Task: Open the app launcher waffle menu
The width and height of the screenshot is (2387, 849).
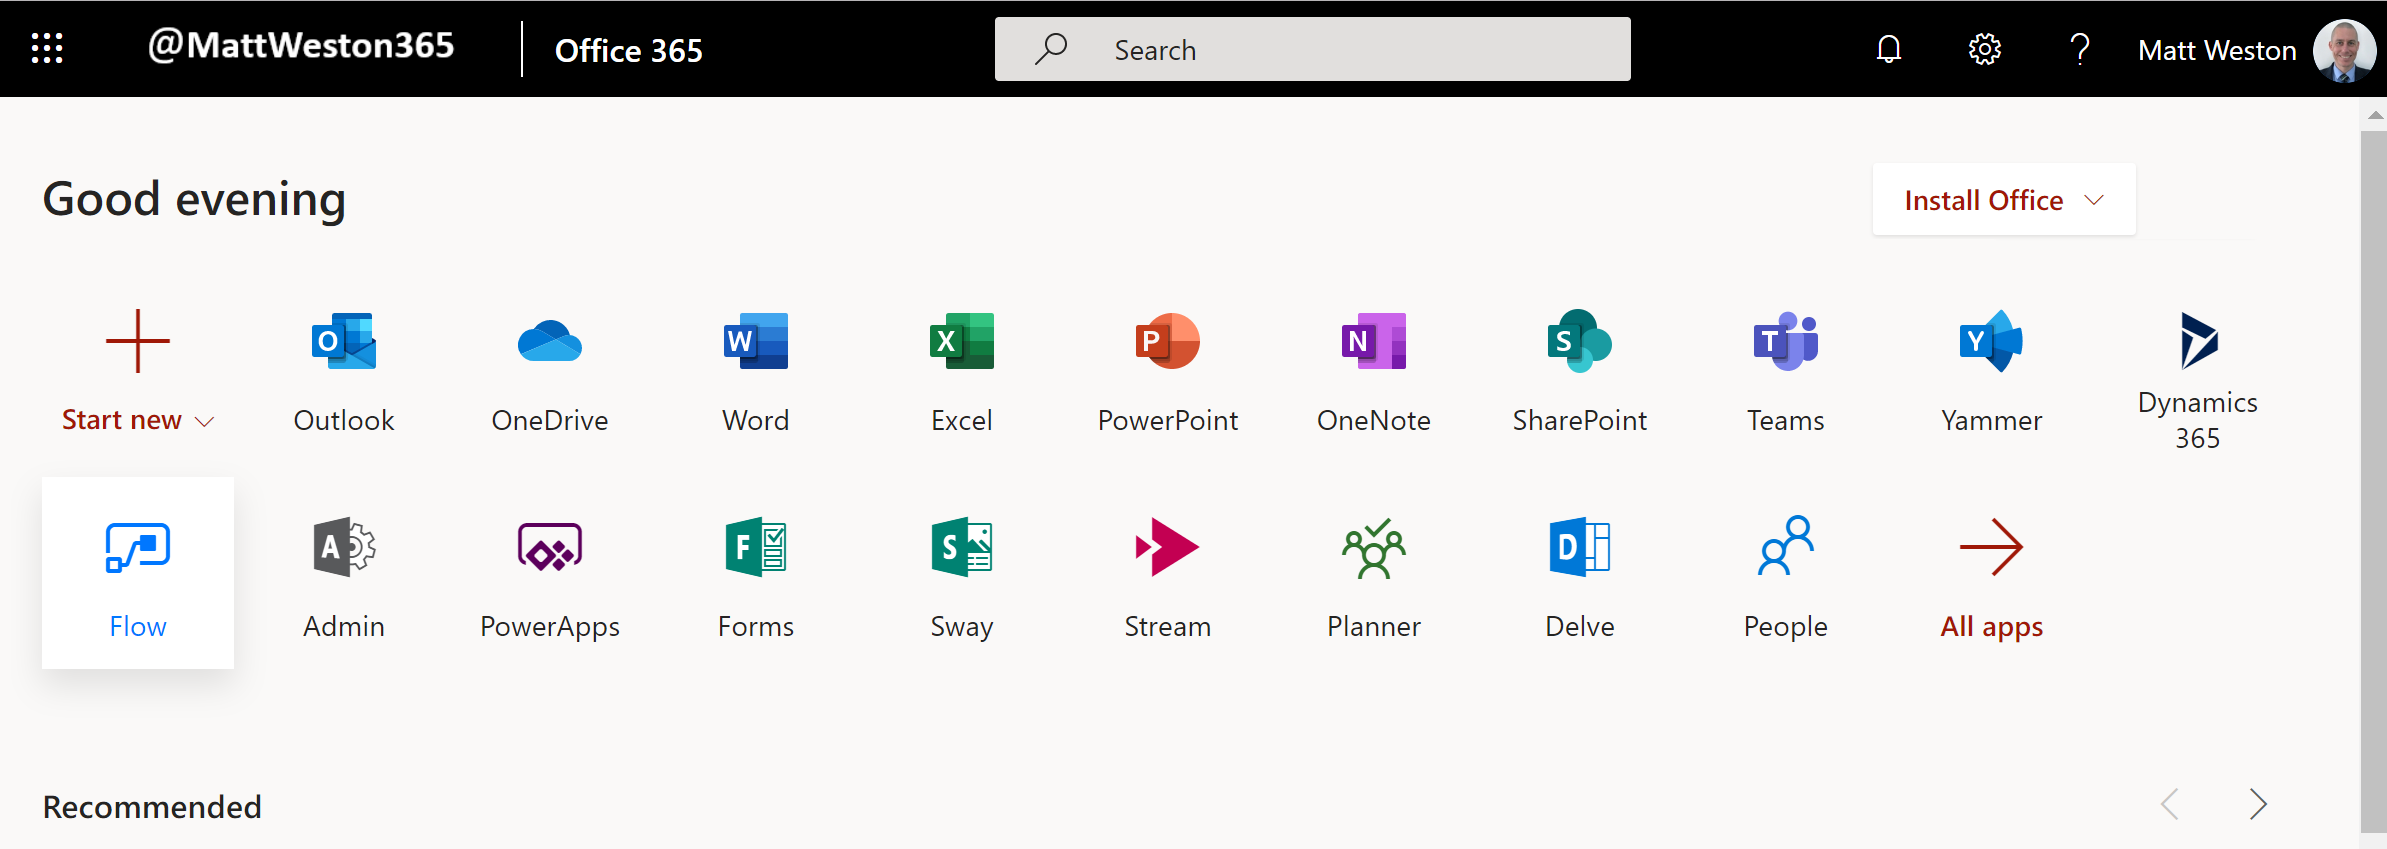Action: coord(47,48)
